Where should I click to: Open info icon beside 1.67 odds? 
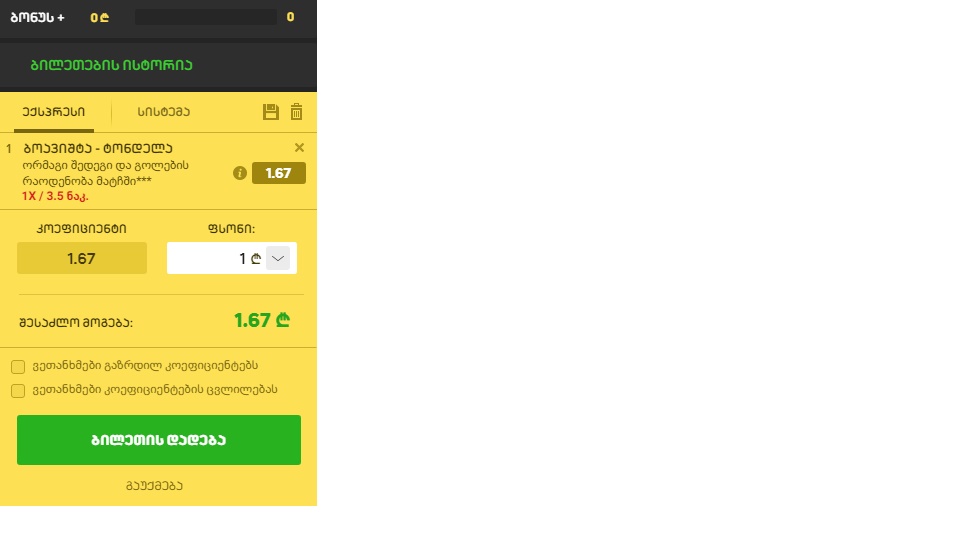pyautogui.click(x=240, y=173)
